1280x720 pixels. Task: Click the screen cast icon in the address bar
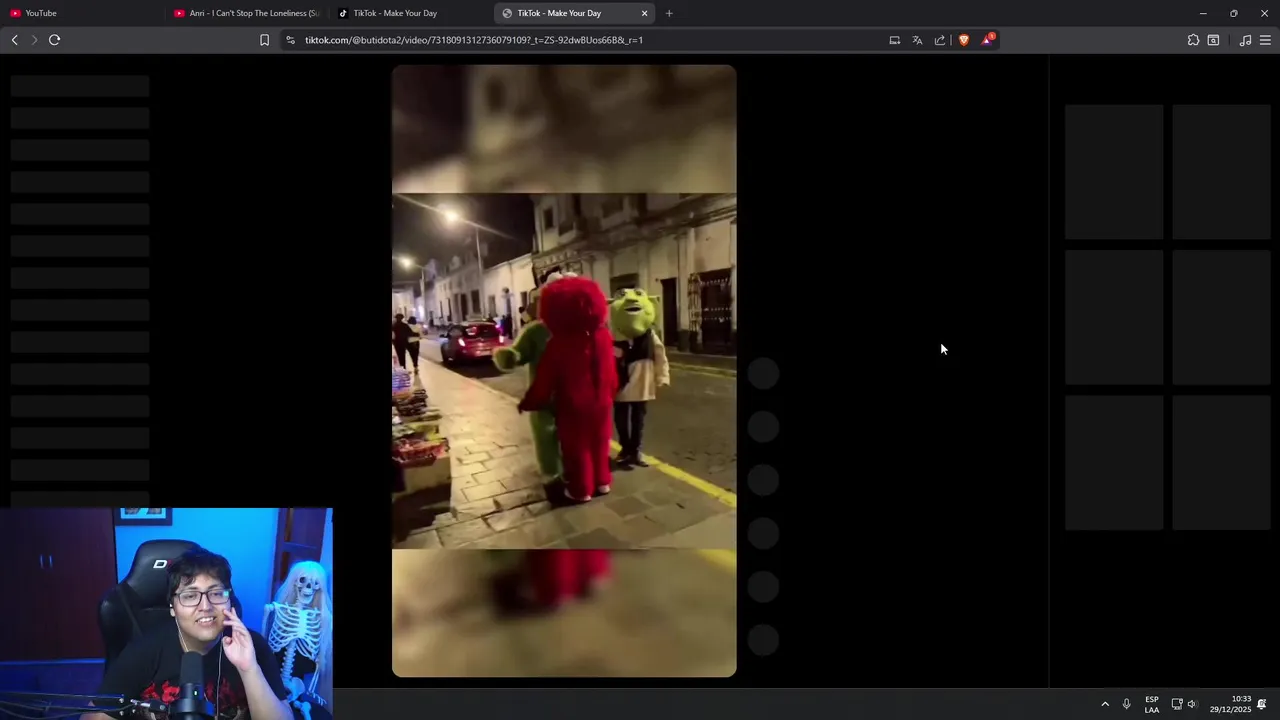click(894, 40)
